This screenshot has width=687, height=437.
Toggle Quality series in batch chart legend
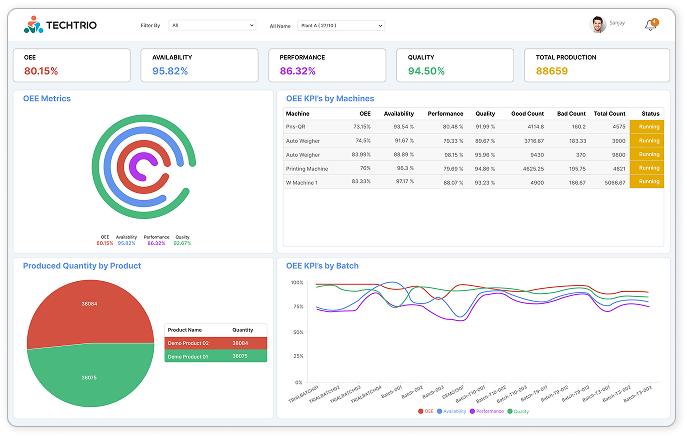click(518, 411)
